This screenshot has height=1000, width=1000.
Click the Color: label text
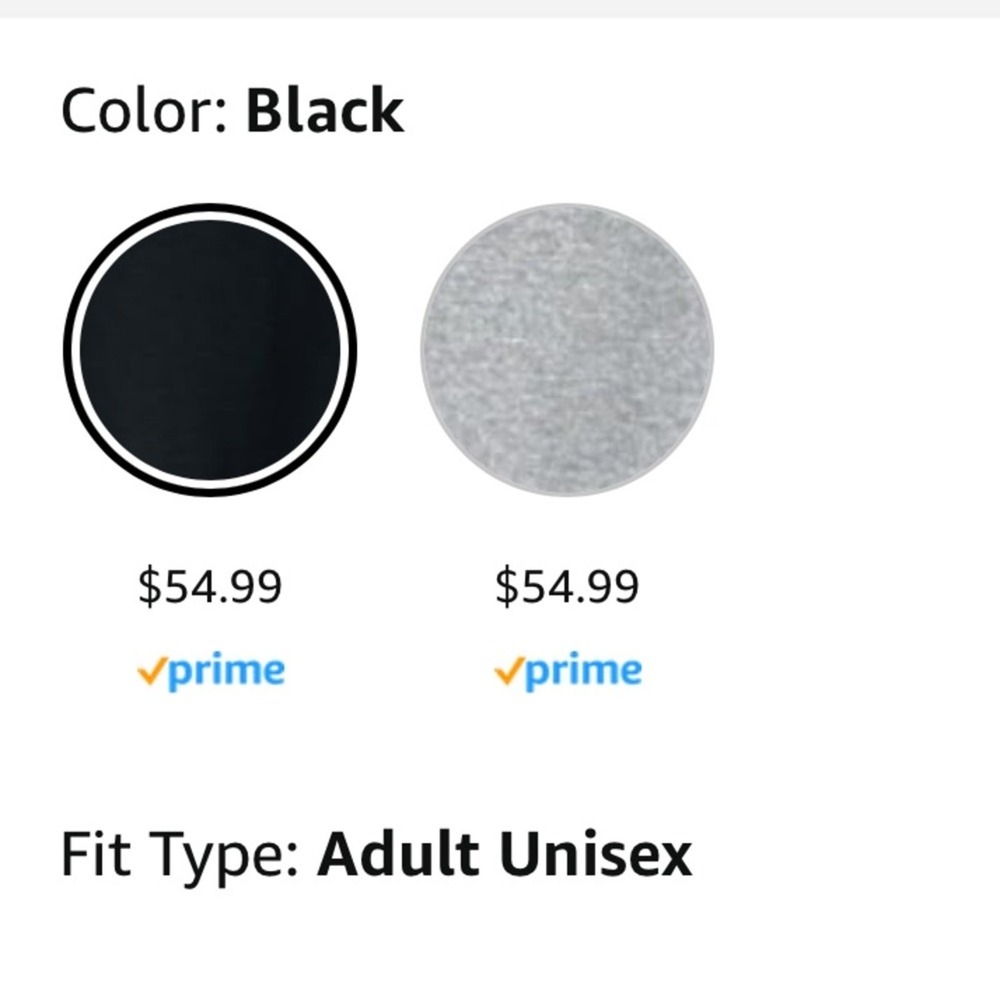coord(145,111)
